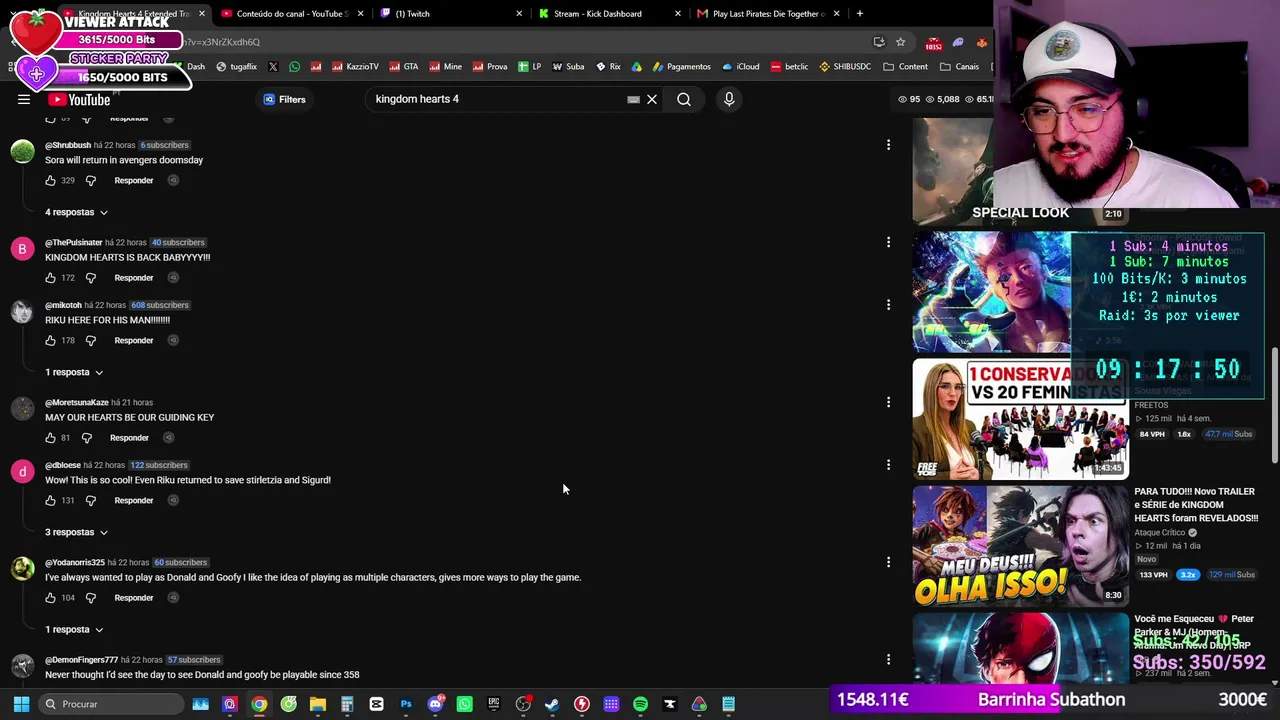
Task: Open the 1 Conservador vs 20 Feministas video
Action: click(1020, 419)
